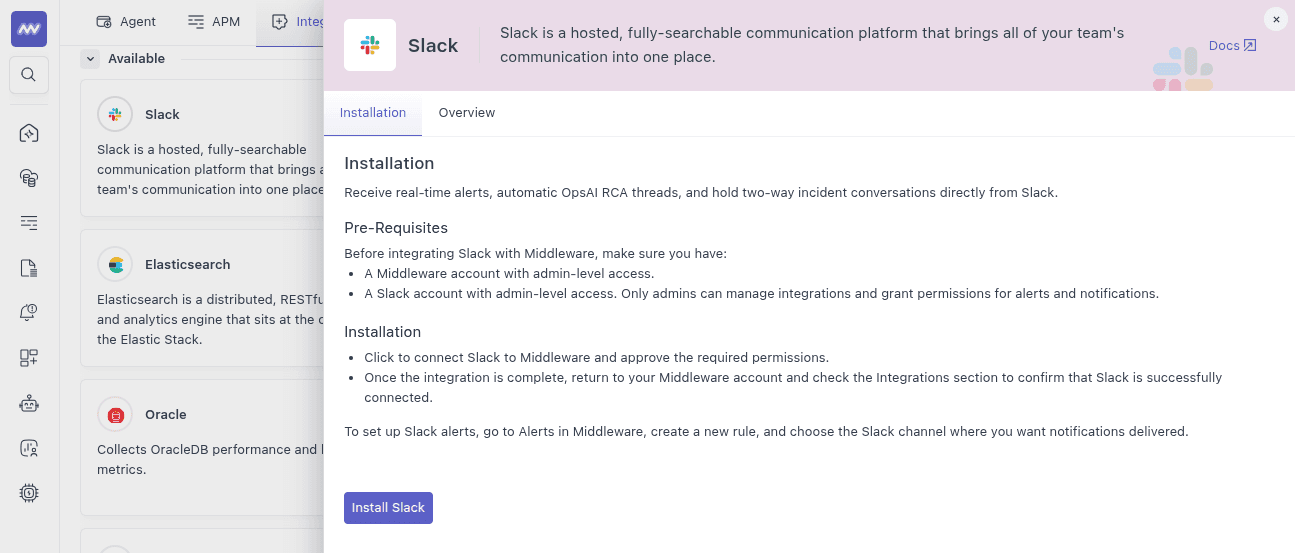
Task: Open the APM traces lines icon in the sidebar
Action: pyautogui.click(x=29, y=223)
